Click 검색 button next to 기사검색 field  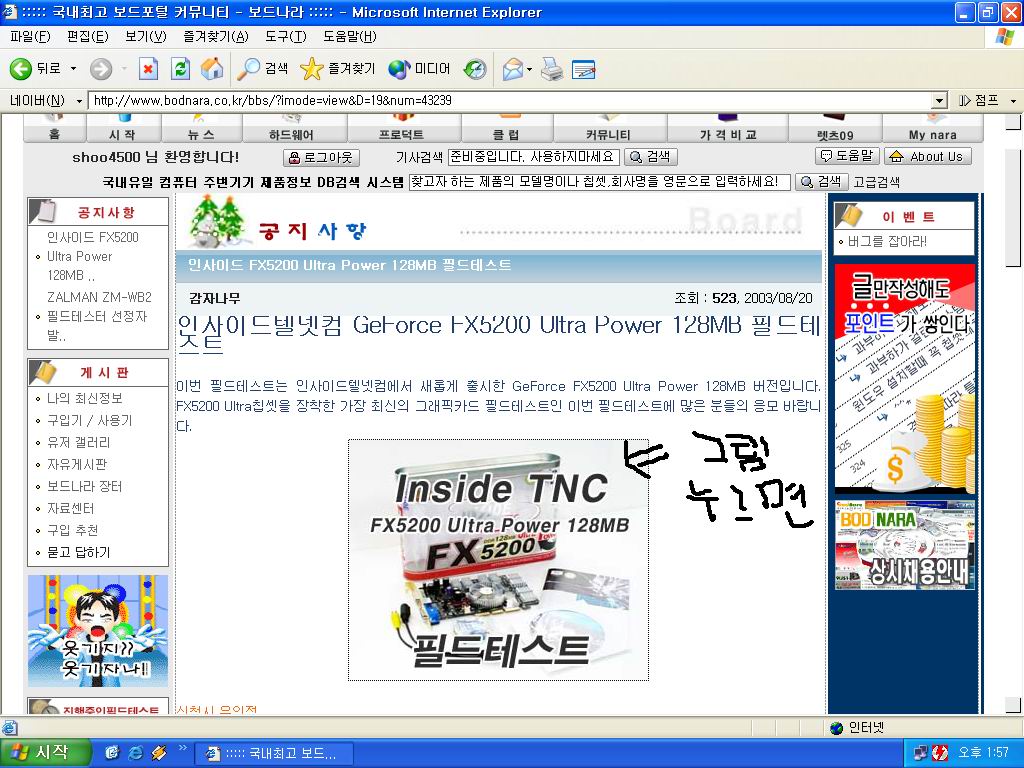pyautogui.click(x=650, y=157)
